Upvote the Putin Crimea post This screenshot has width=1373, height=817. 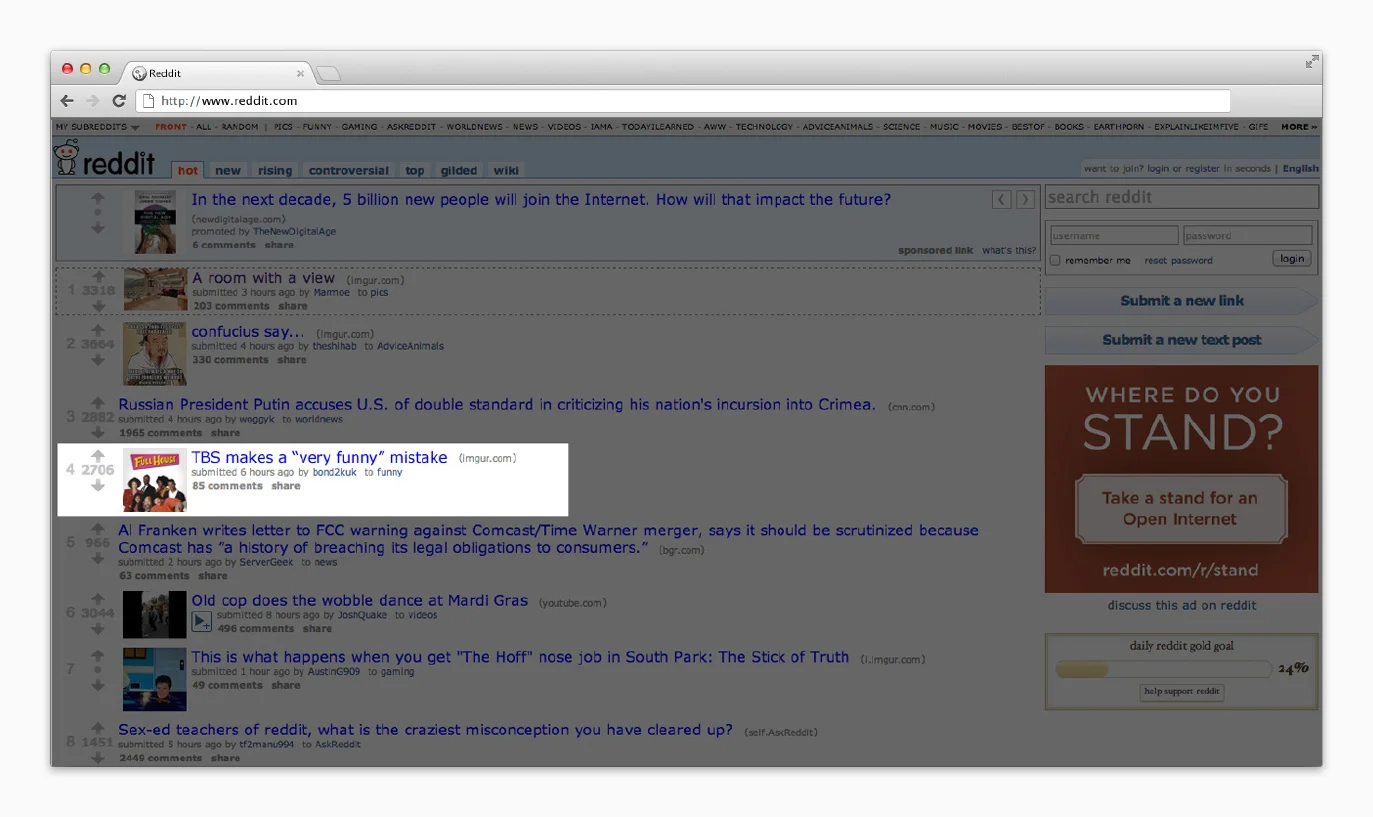point(98,402)
